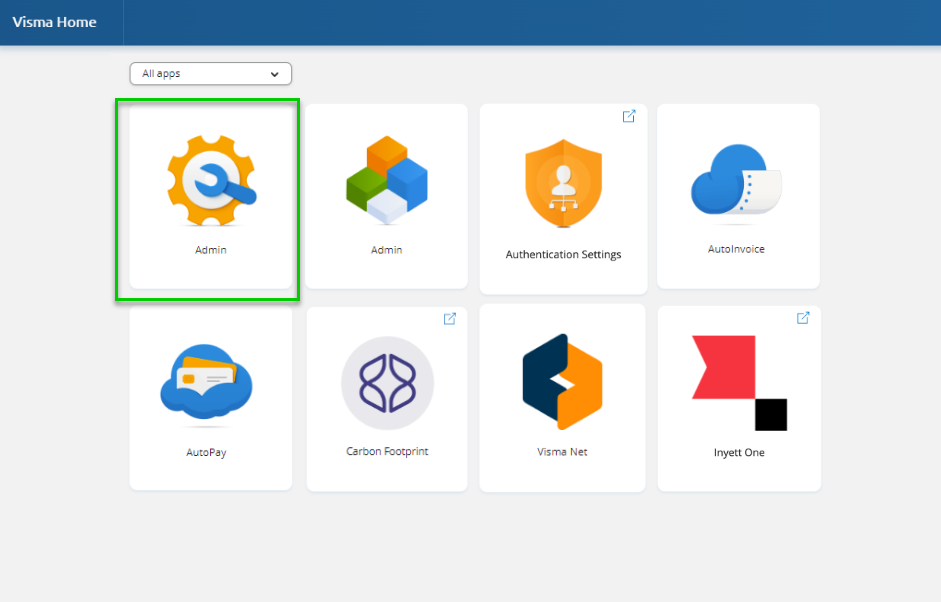941x602 pixels.
Task: Click external link icon on Inyett One
Action: 803,318
